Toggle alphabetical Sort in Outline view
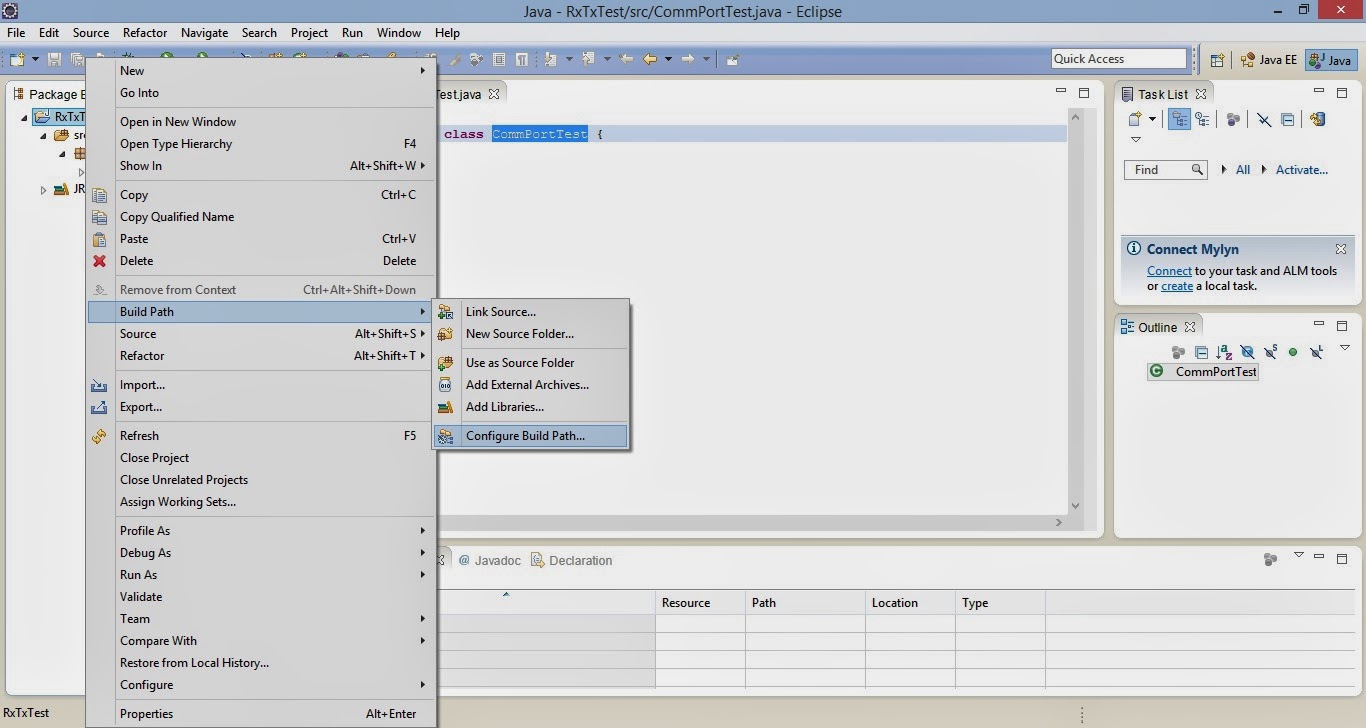 click(x=1224, y=352)
